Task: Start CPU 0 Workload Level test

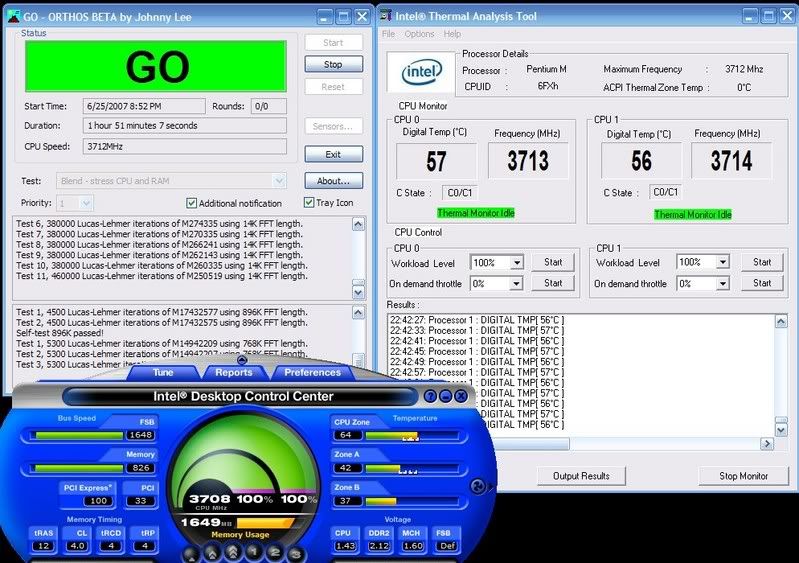Action: click(553, 262)
